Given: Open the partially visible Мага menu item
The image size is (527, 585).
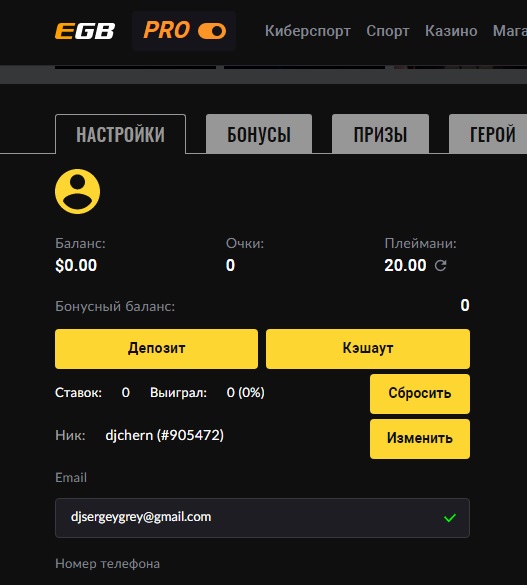Looking at the screenshot, I should pyautogui.click(x=509, y=31).
